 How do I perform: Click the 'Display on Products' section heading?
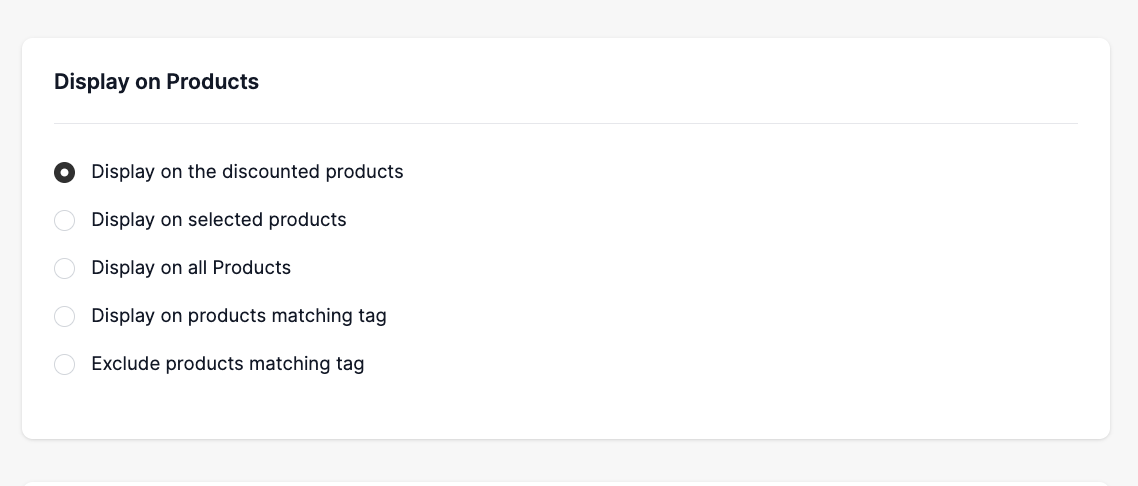click(x=156, y=82)
